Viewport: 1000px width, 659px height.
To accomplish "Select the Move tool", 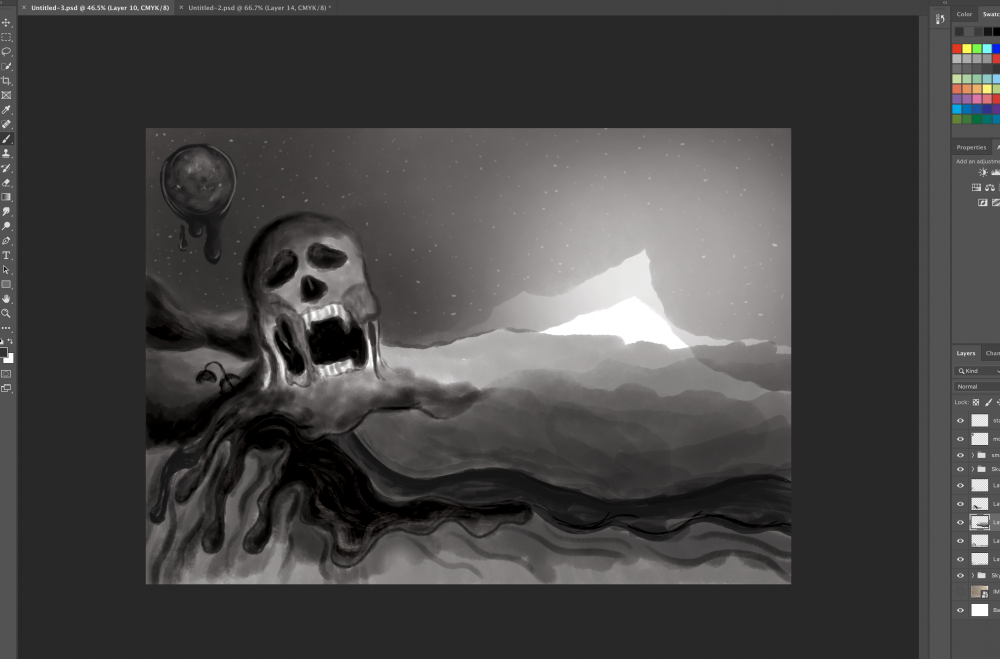I will [6, 22].
